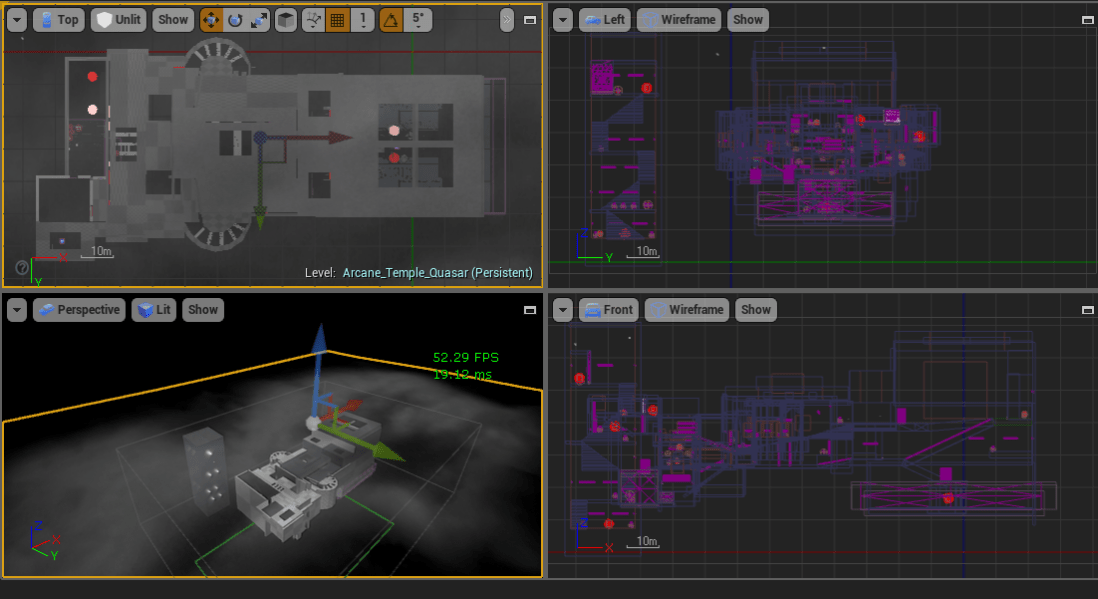Click Show button in Front viewport
The width and height of the screenshot is (1098, 599).
point(756,310)
